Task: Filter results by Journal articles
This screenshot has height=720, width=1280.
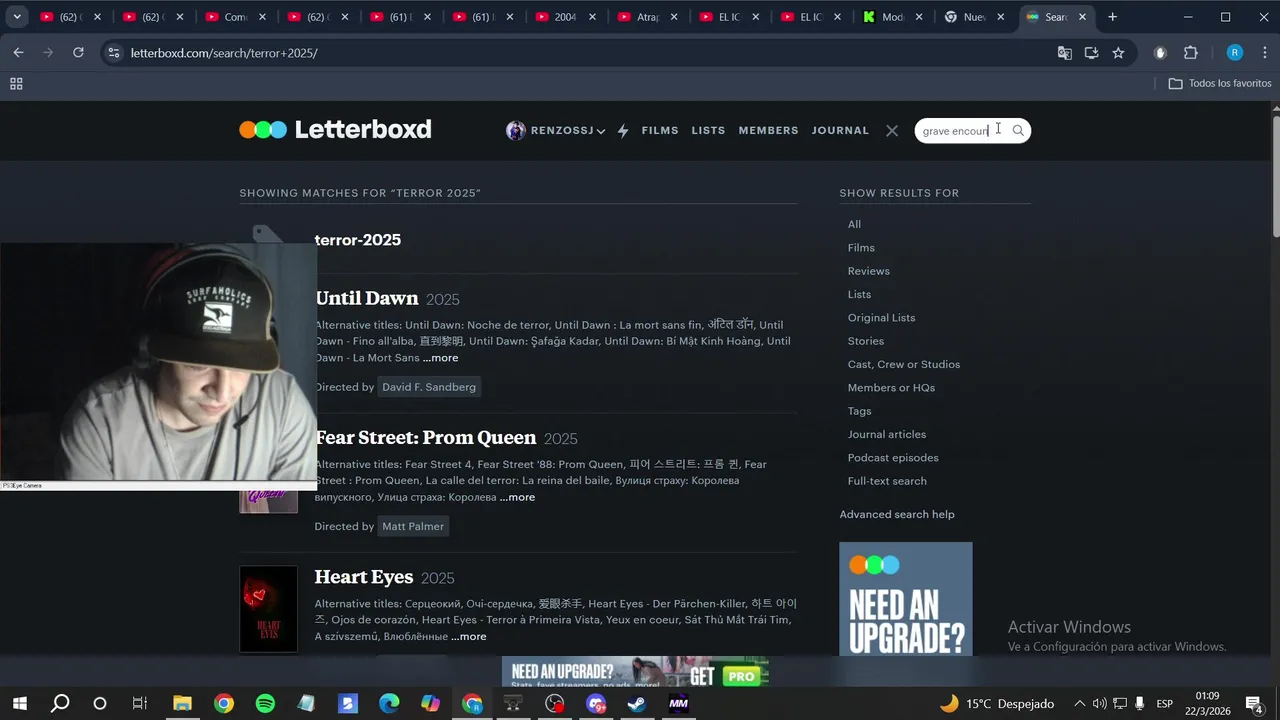Action: tap(887, 434)
